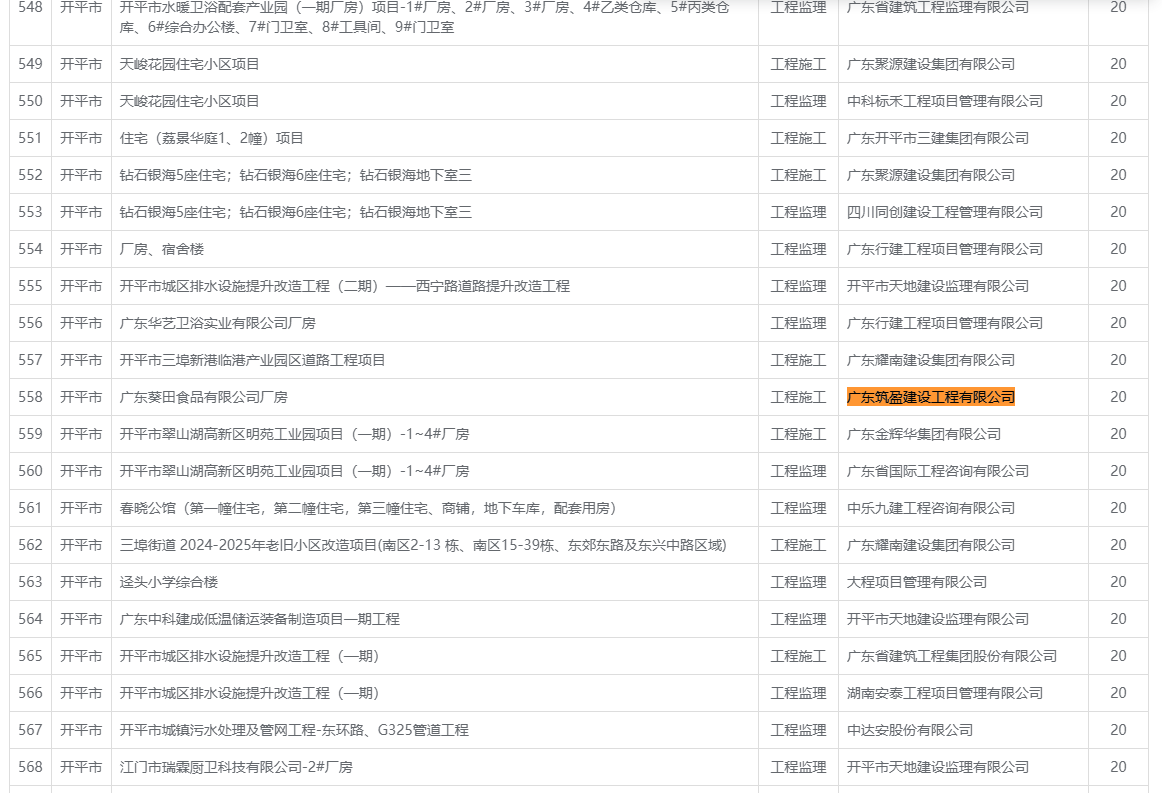Select 开平市三埠新港临港产业园区道路工程项目
The image size is (1162, 793).
(253, 360)
